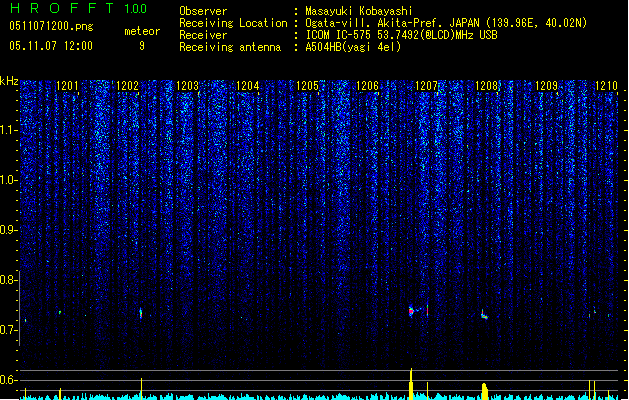Screen dimensions: 629x400
Task: Click the 1205 time marker
Action: (307, 86)
